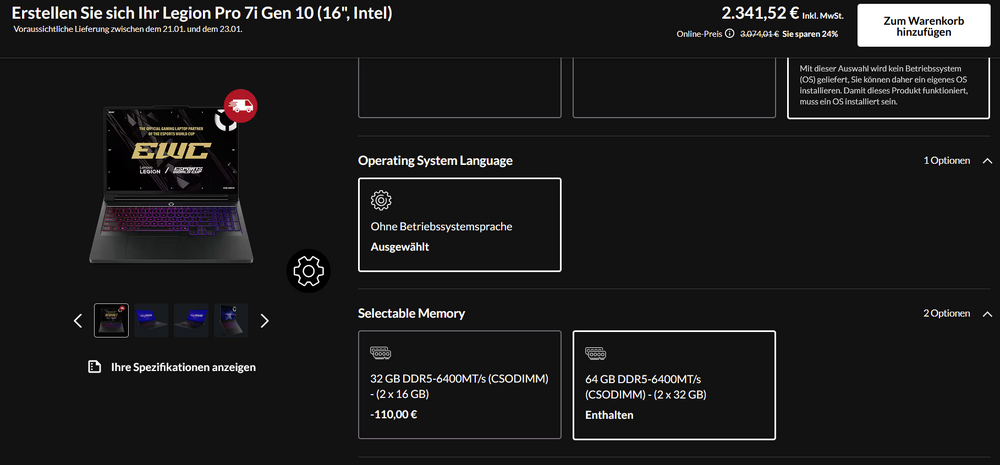Screen dimensions: 1000x465
Task: Select 64 GB DDR5-6400MT/s memory option
Action: [x=673, y=385]
